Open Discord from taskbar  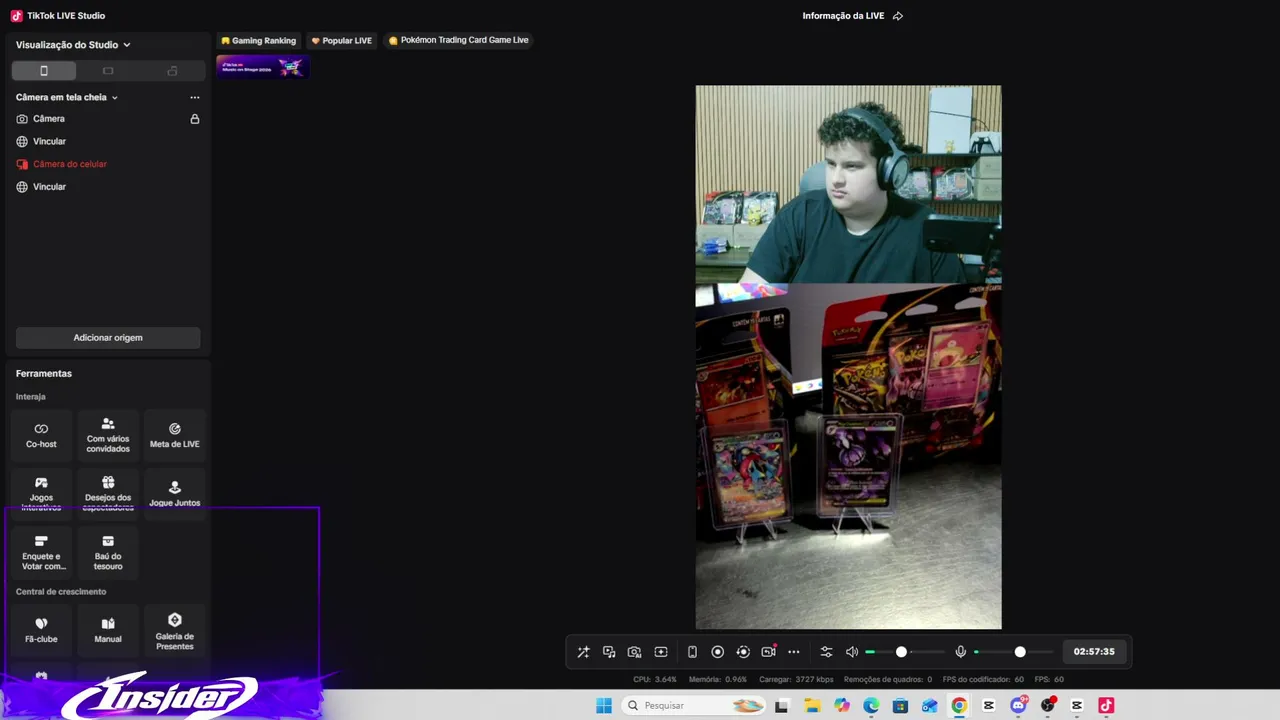point(1018,706)
